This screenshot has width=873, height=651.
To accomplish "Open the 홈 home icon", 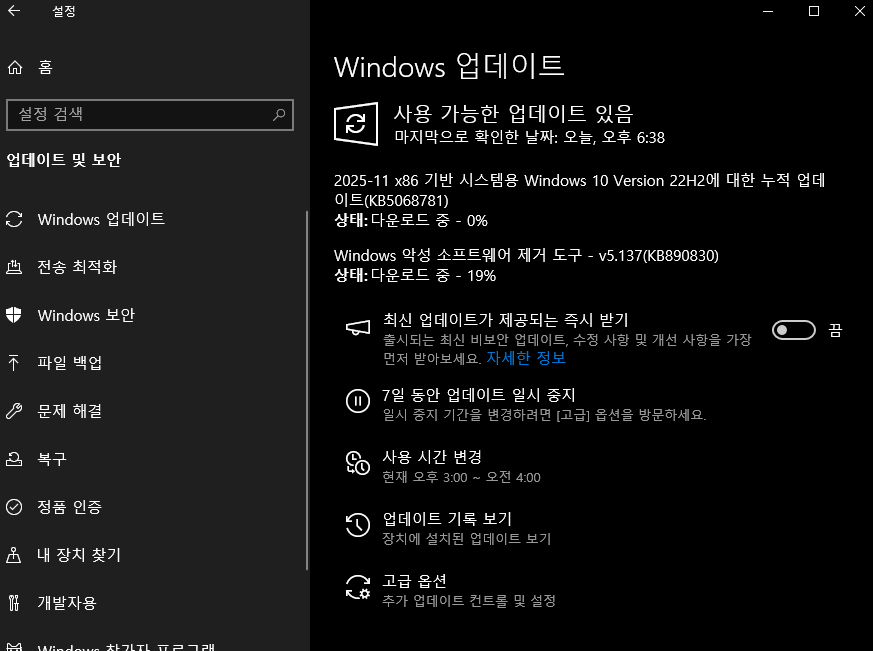I will pyautogui.click(x=15, y=67).
